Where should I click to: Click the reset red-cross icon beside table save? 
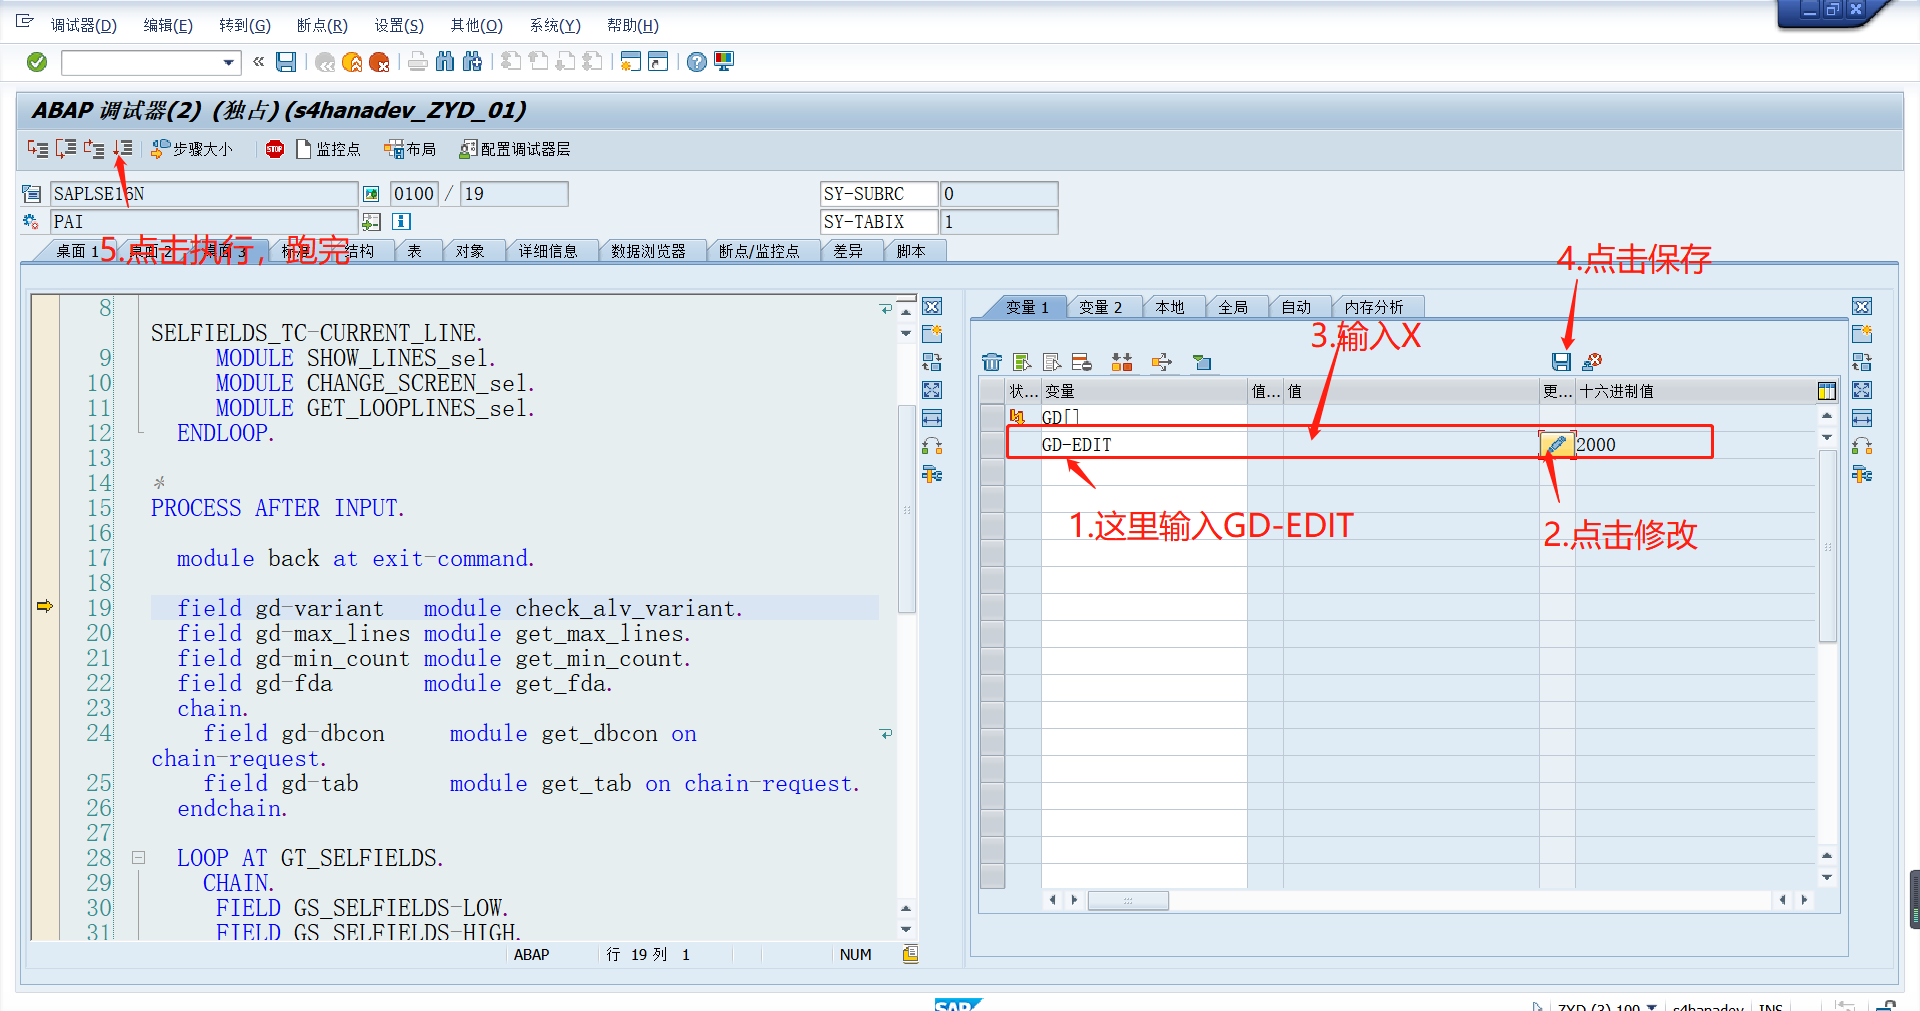pos(1592,362)
